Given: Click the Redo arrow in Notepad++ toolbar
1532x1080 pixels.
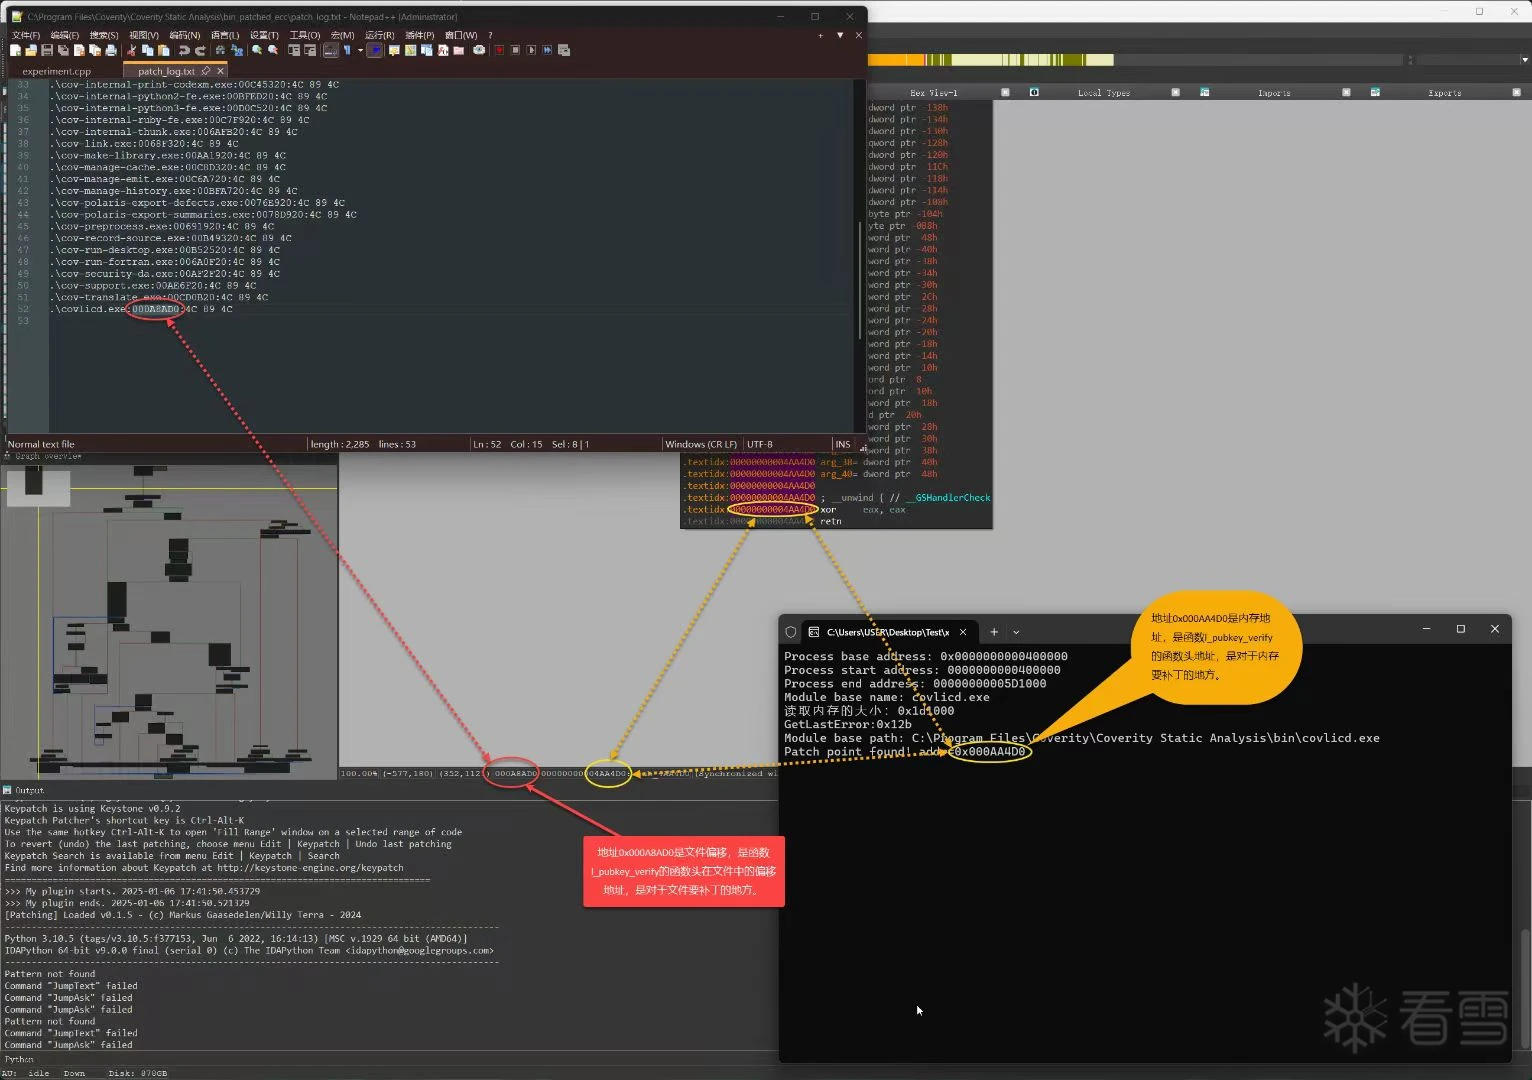Looking at the screenshot, I should tap(200, 50).
